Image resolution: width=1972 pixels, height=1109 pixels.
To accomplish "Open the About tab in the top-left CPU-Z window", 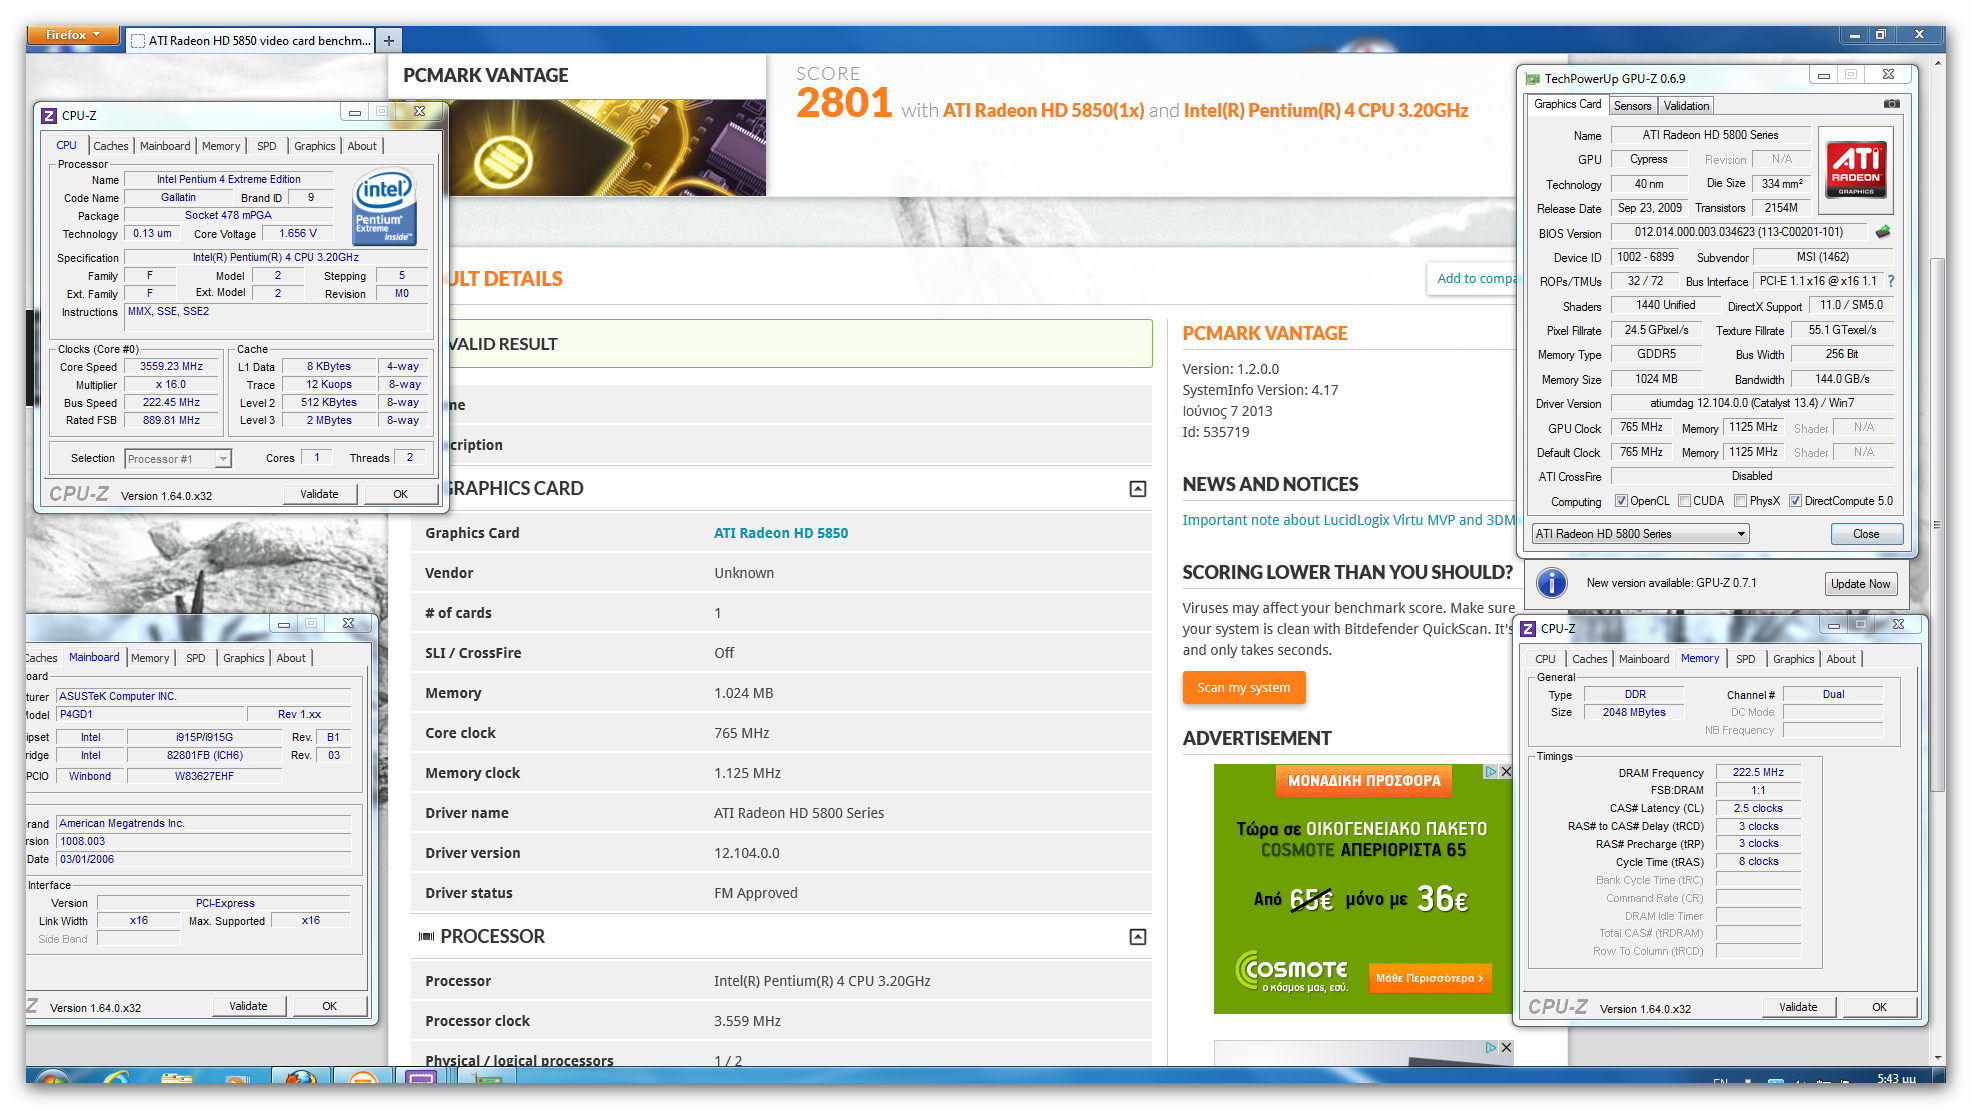I will coord(362,146).
